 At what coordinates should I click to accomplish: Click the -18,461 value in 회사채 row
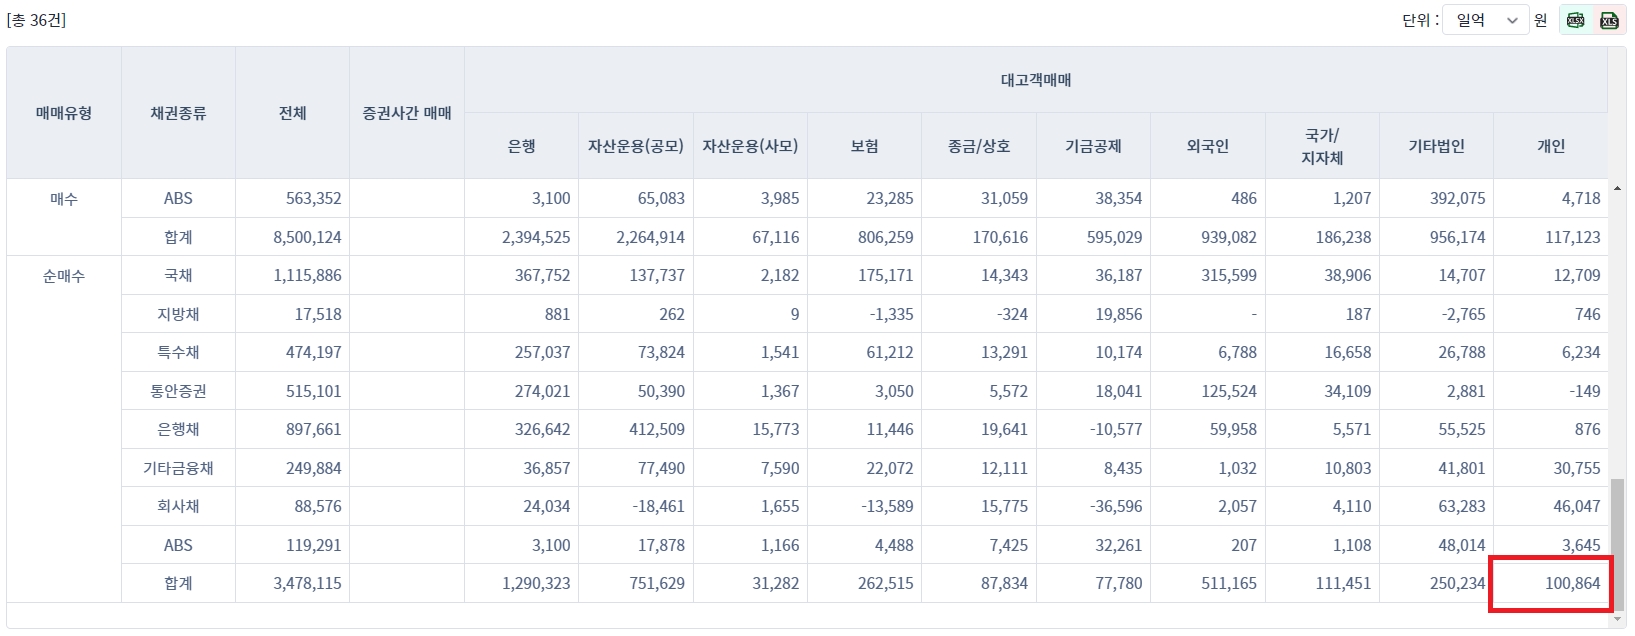click(658, 506)
